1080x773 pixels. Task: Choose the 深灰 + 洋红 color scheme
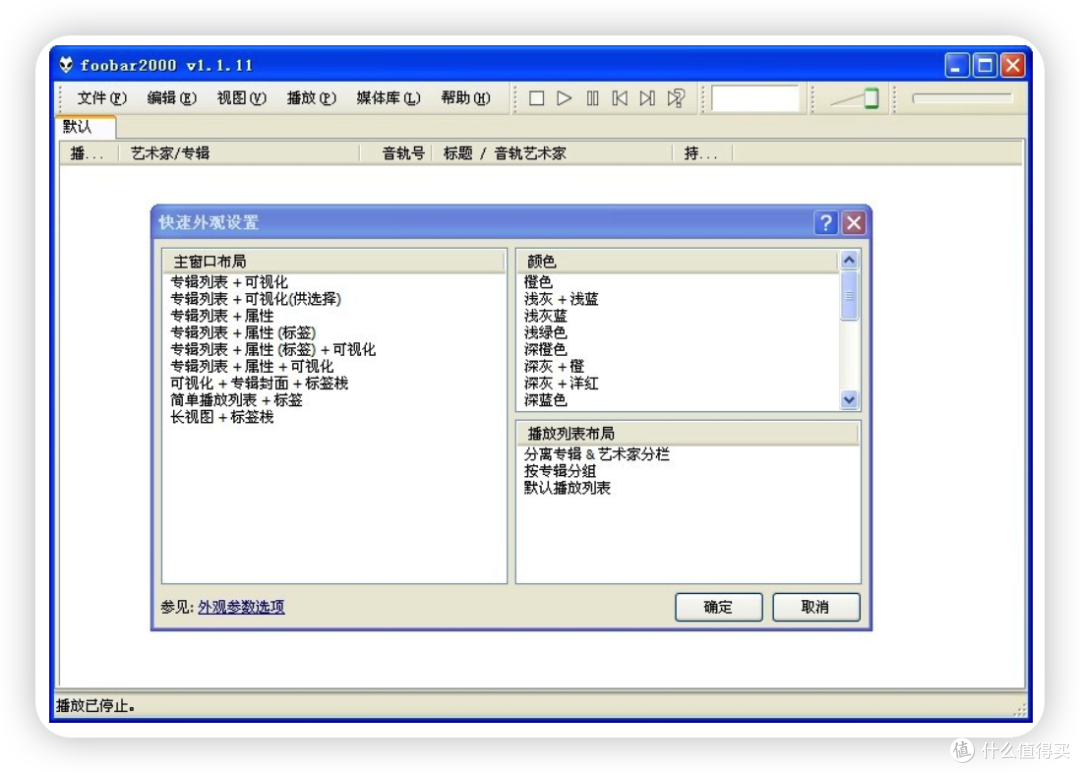561,383
